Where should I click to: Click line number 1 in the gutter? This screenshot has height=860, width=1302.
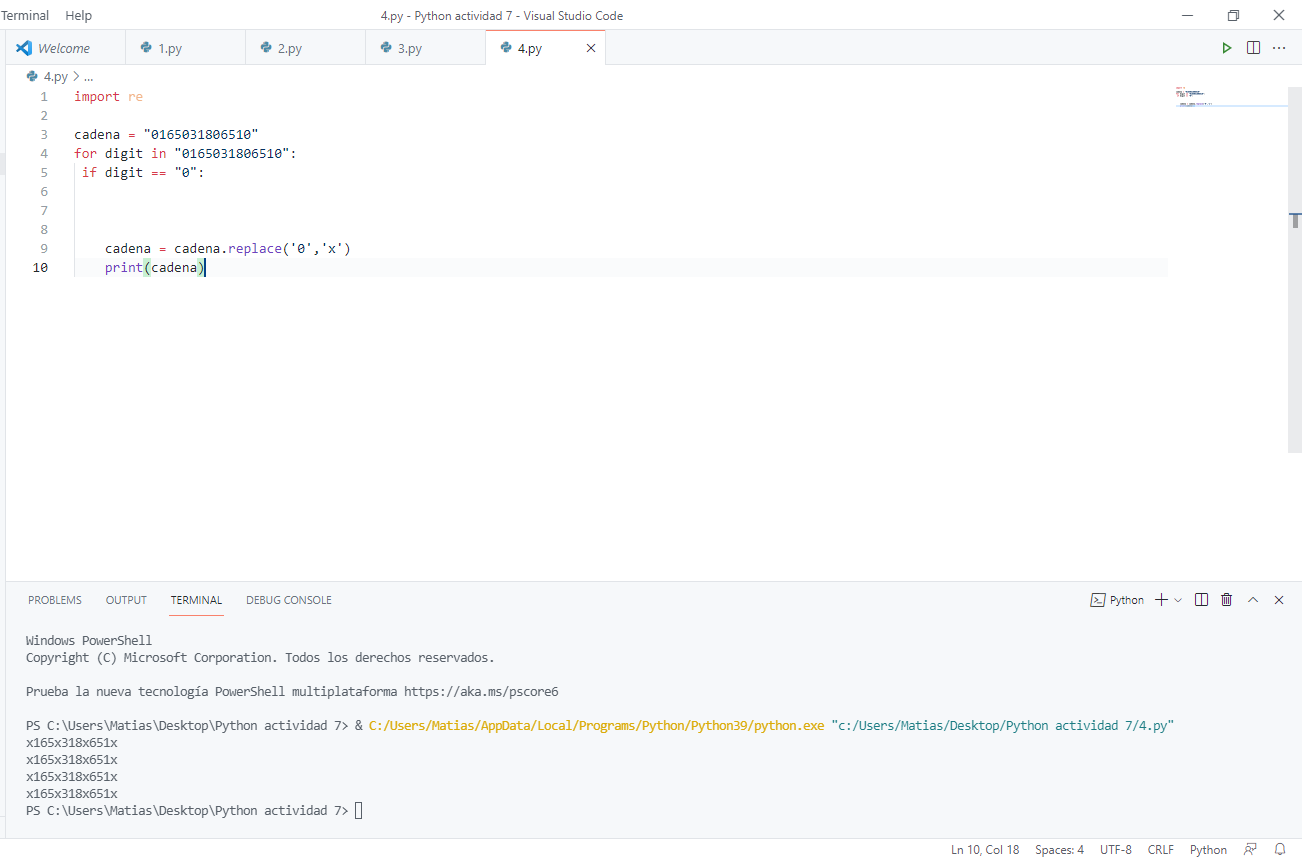pos(44,97)
